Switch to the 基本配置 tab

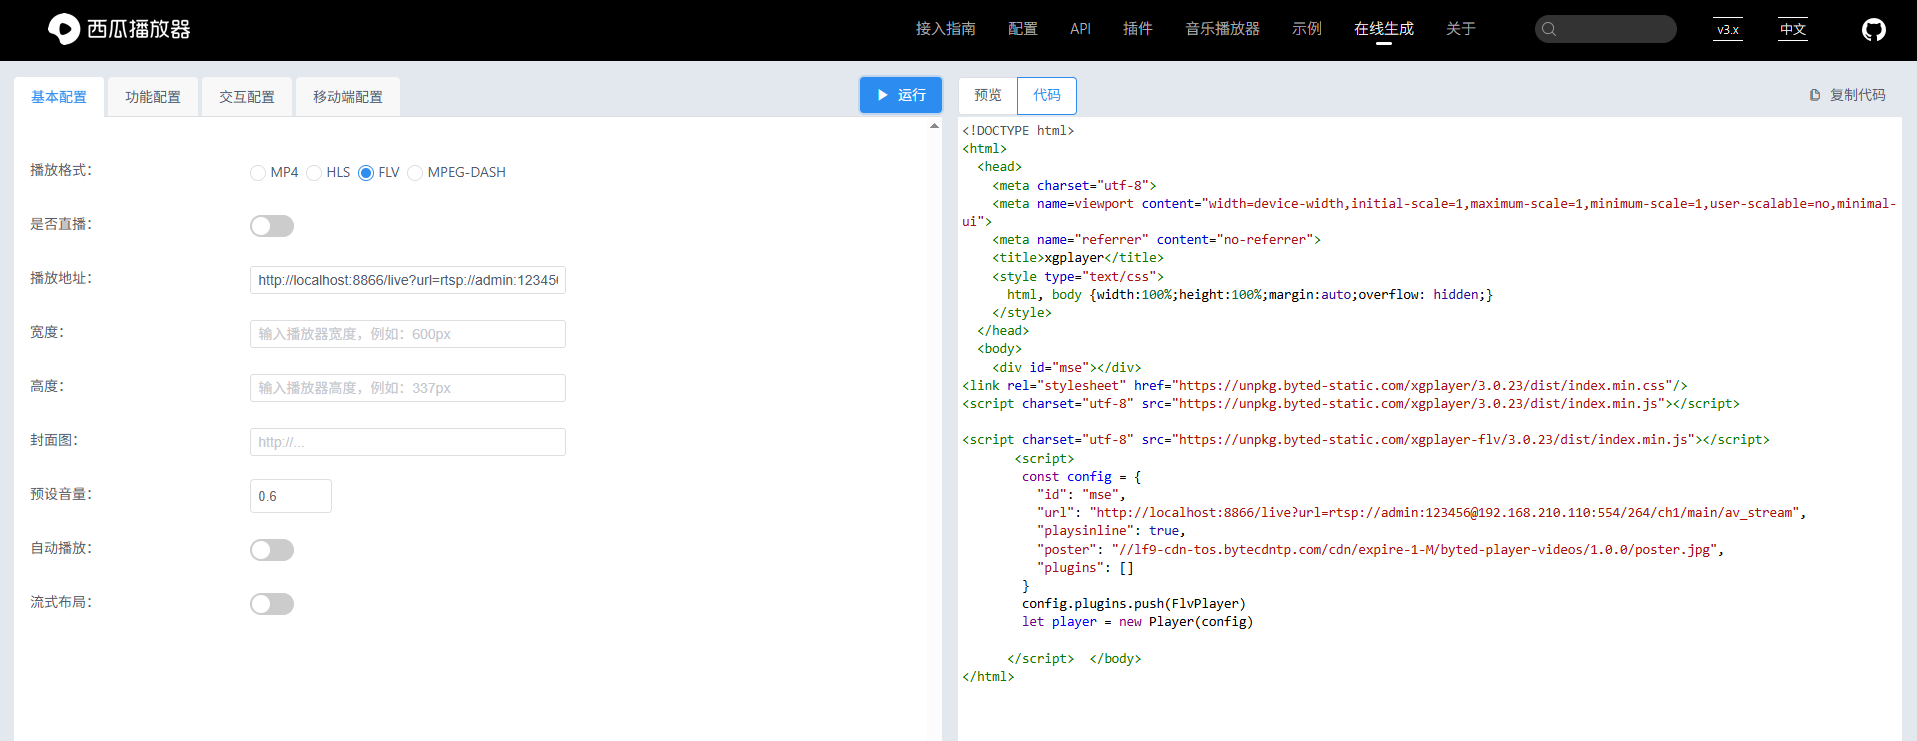pos(59,97)
